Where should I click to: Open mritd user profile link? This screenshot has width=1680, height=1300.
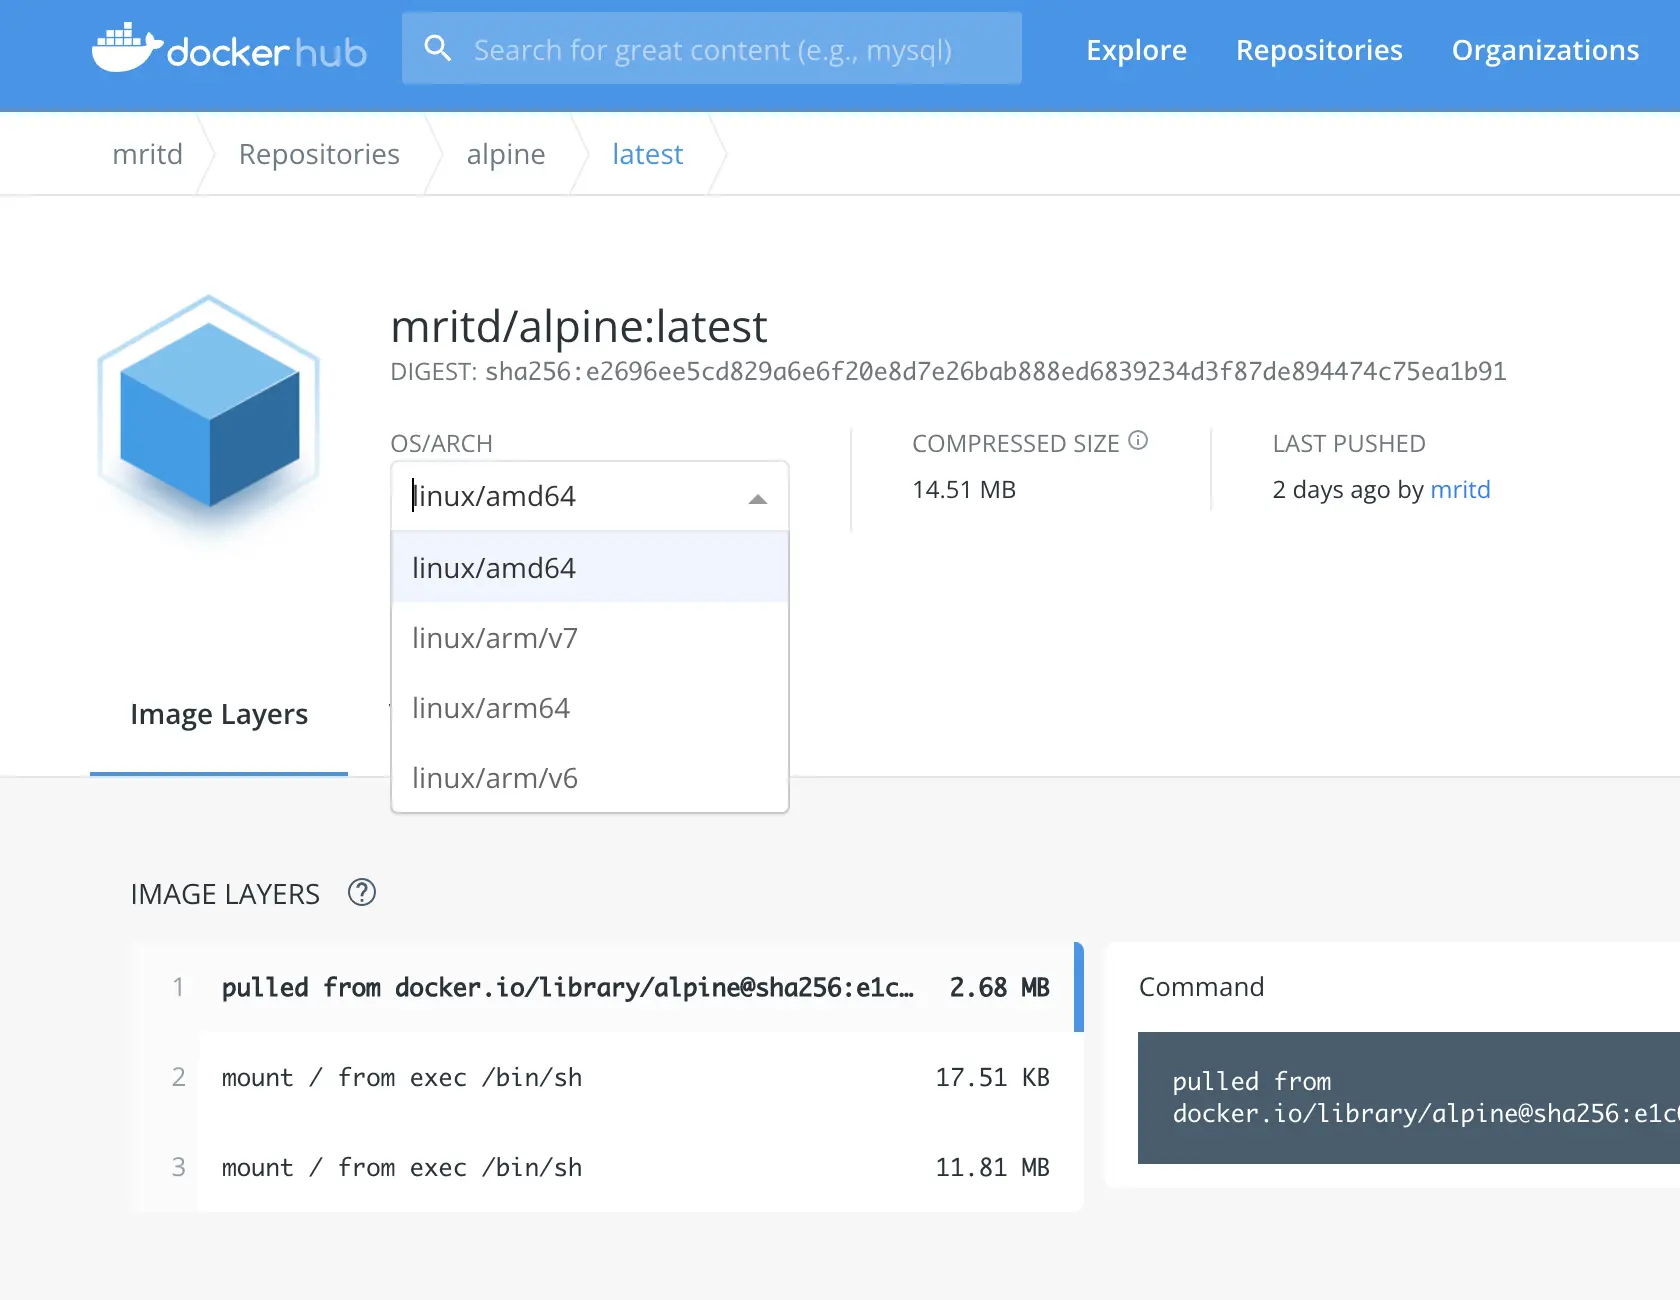(x=1460, y=489)
